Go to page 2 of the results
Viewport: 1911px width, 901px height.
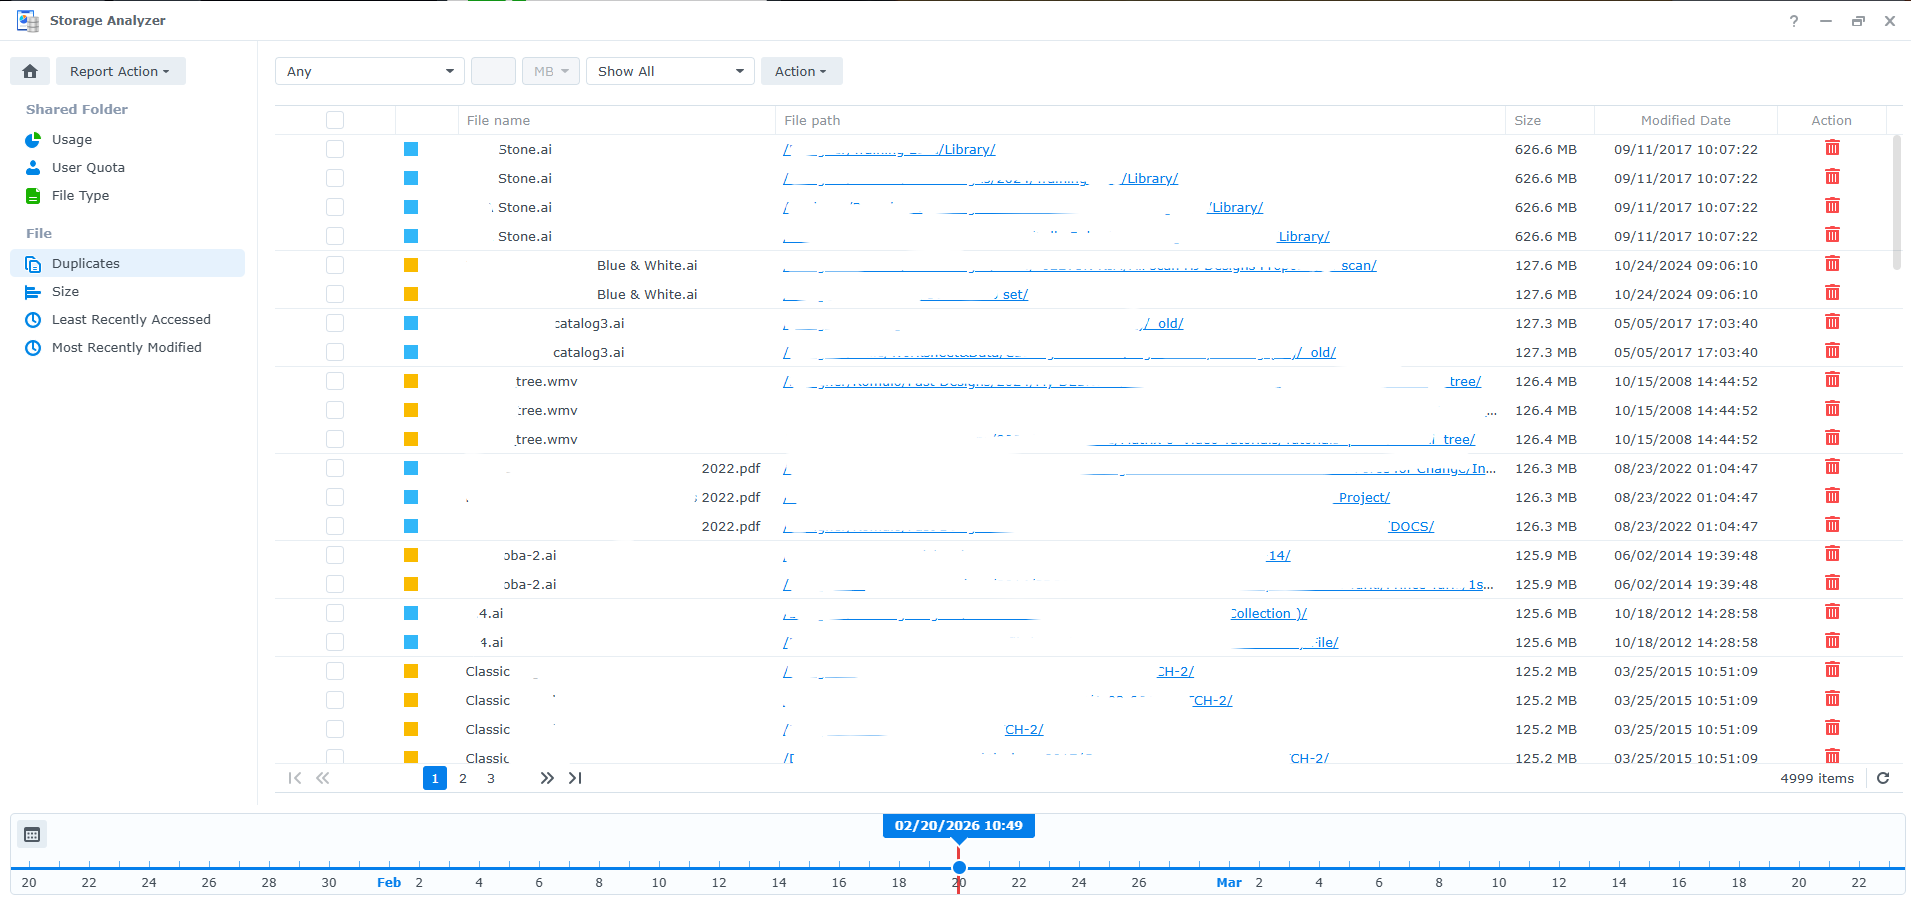(463, 778)
